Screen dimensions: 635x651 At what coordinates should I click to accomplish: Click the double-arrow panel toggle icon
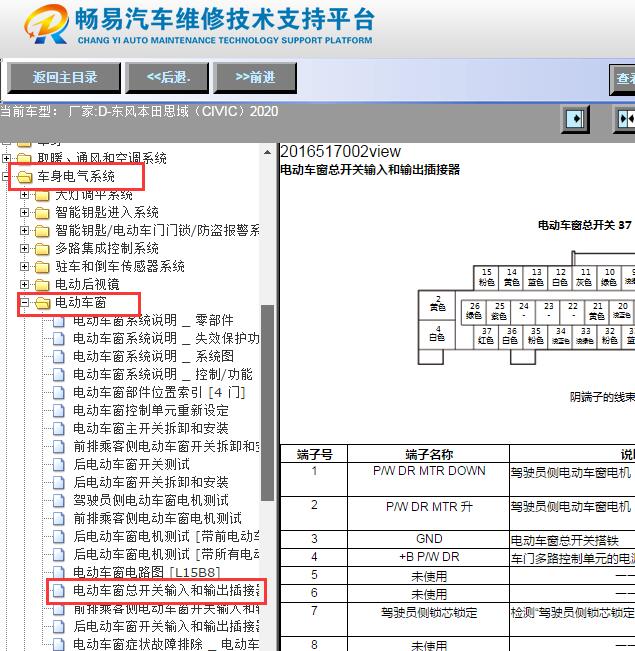(625, 119)
